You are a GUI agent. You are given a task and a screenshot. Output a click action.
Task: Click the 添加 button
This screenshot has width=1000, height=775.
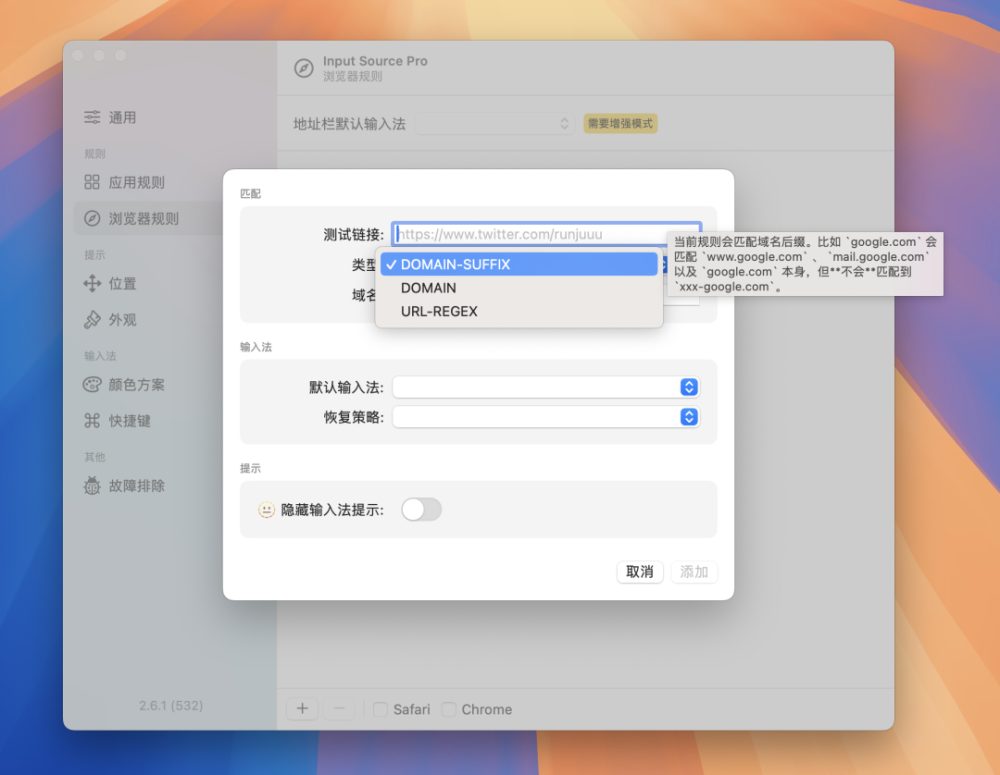tap(694, 572)
